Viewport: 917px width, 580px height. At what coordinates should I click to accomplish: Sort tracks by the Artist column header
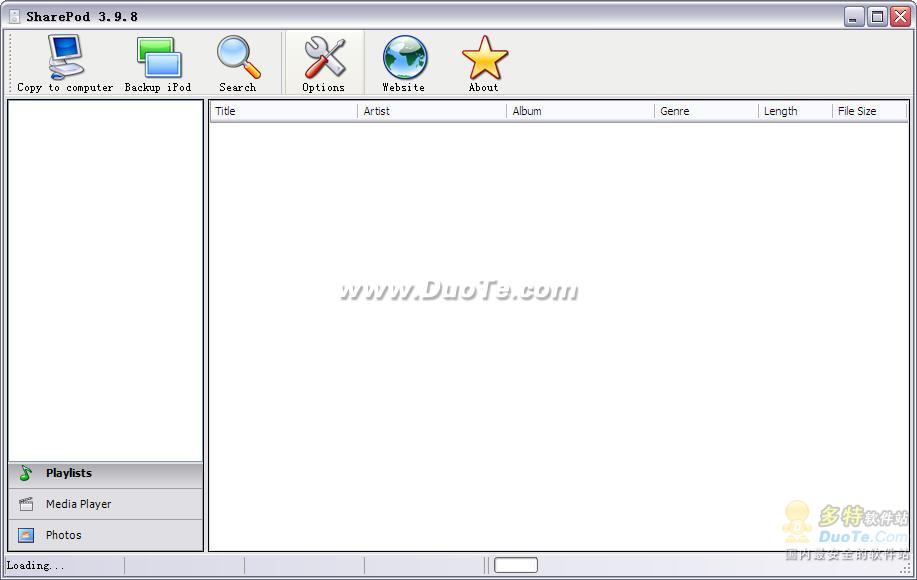(x=431, y=111)
